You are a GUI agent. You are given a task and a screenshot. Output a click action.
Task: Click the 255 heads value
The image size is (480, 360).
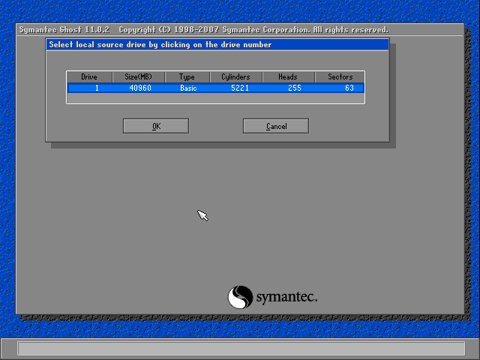click(295, 88)
